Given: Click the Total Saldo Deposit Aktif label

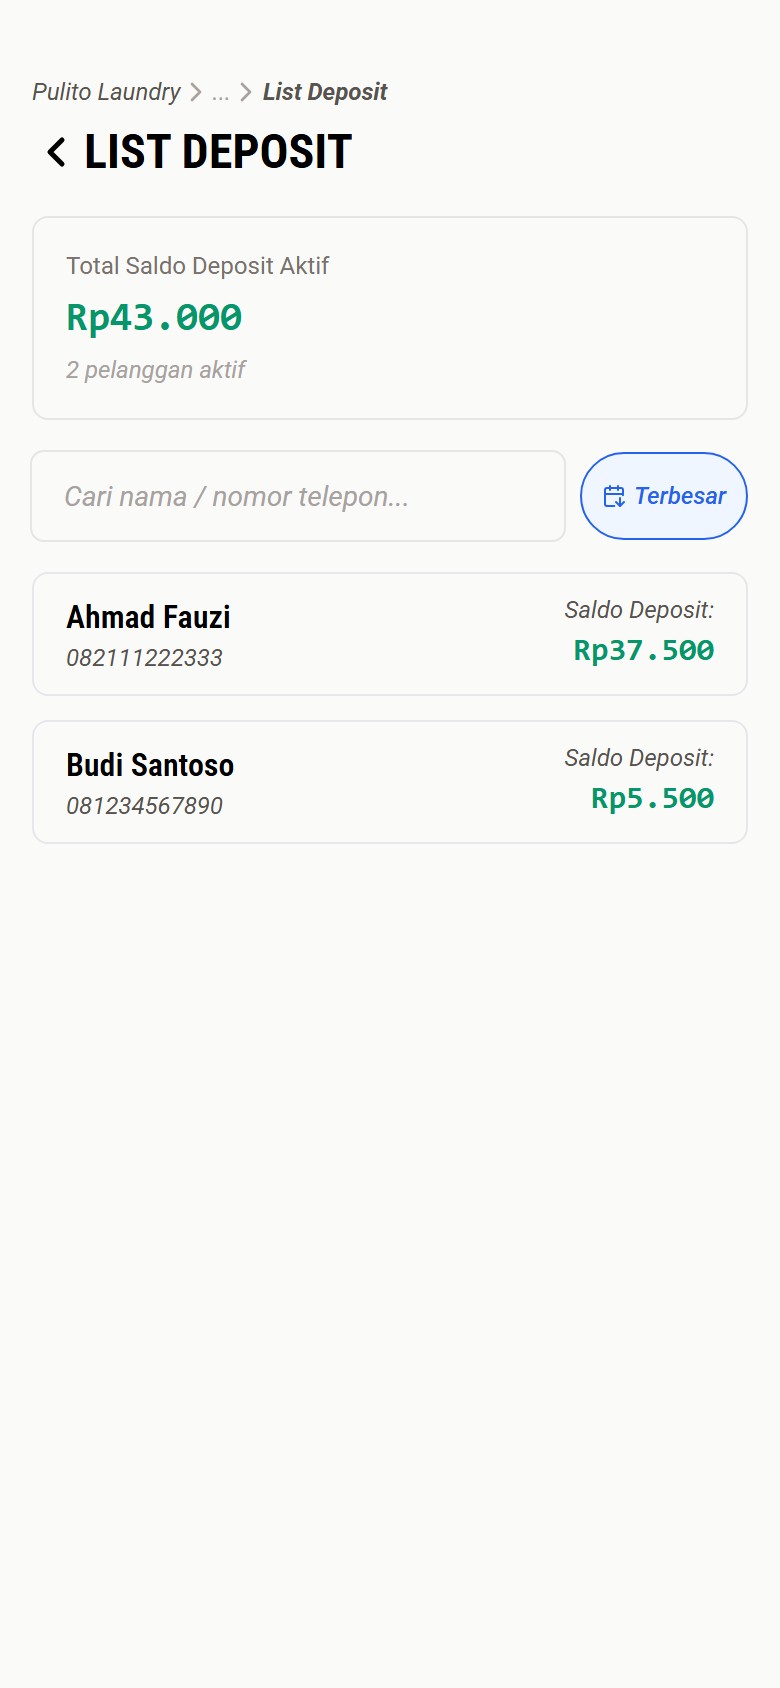Looking at the screenshot, I should [x=197, y=266].
